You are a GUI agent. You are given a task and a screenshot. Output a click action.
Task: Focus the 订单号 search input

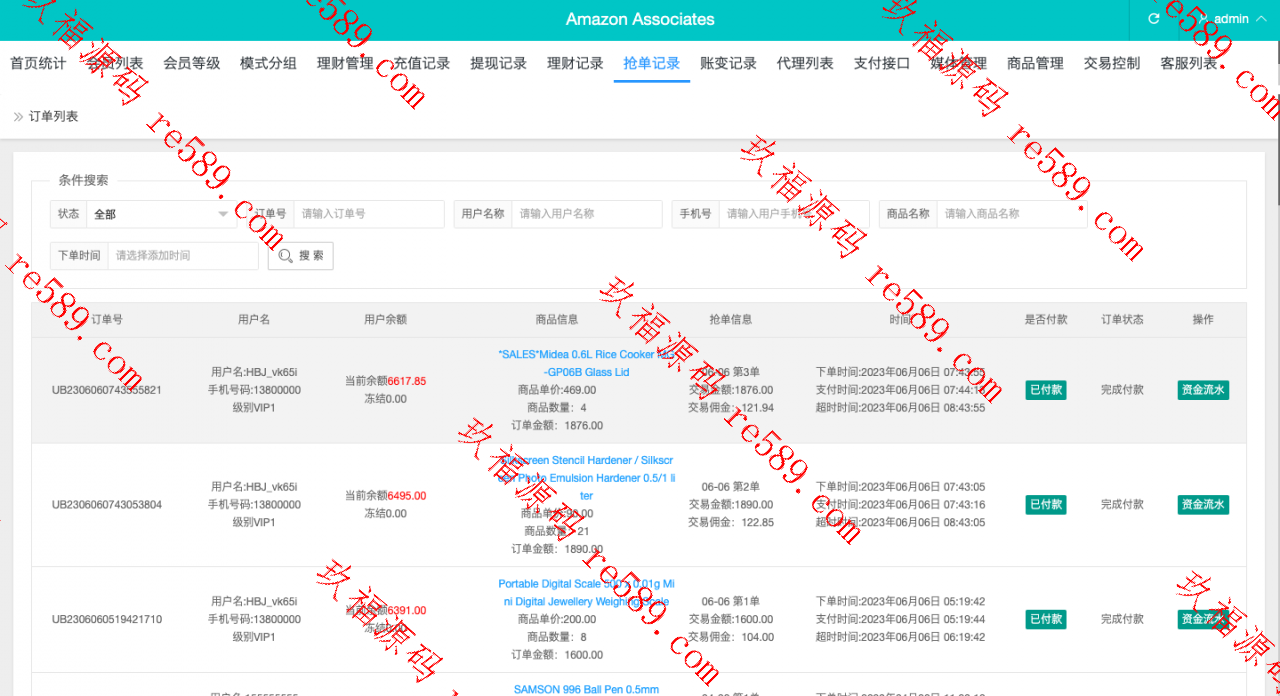point(369,214)
